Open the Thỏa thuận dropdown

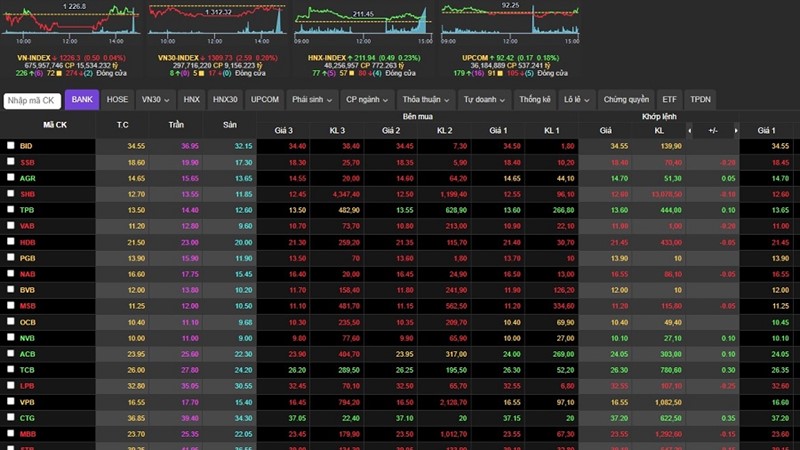coord(426,99)
